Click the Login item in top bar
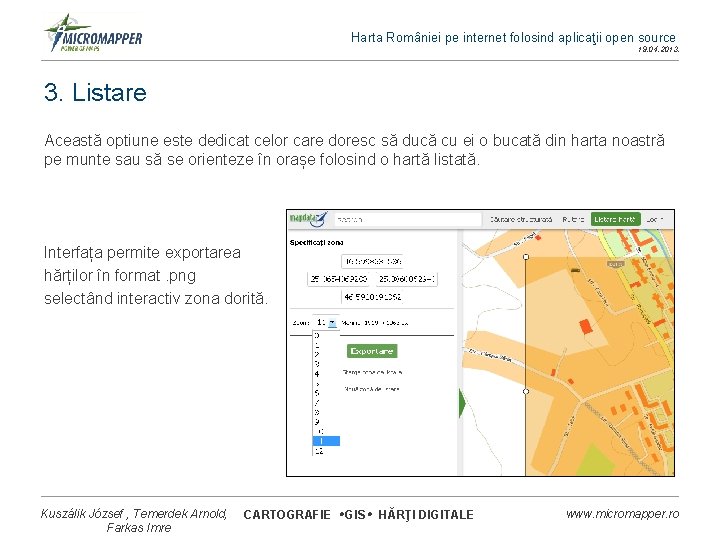The image size is (720, 540). 655,219
